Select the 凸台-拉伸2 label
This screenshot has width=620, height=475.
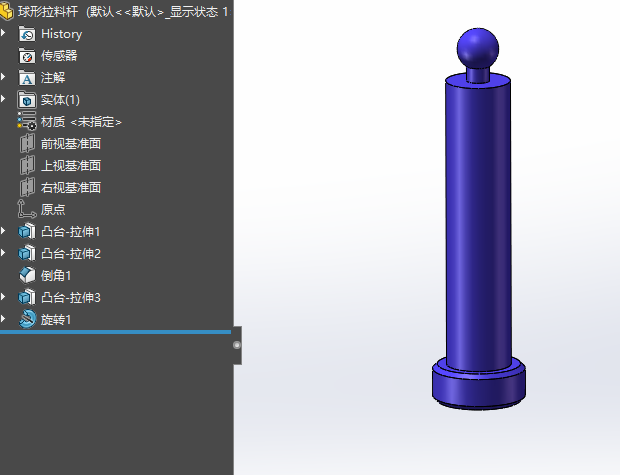[x=71, y=254]
